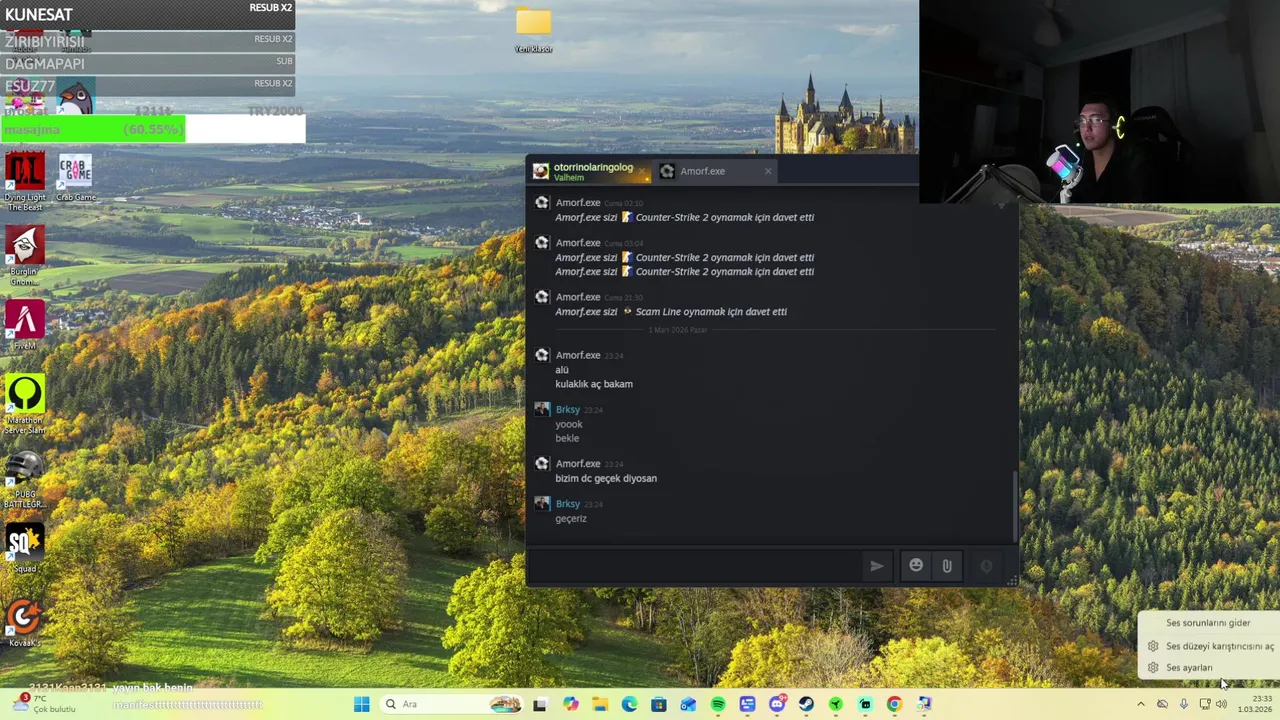Click the Steam chat vertical scrollbar
Viewport: 1280px width, 720px height.
pyautogui.click(x=1015, y=507)
